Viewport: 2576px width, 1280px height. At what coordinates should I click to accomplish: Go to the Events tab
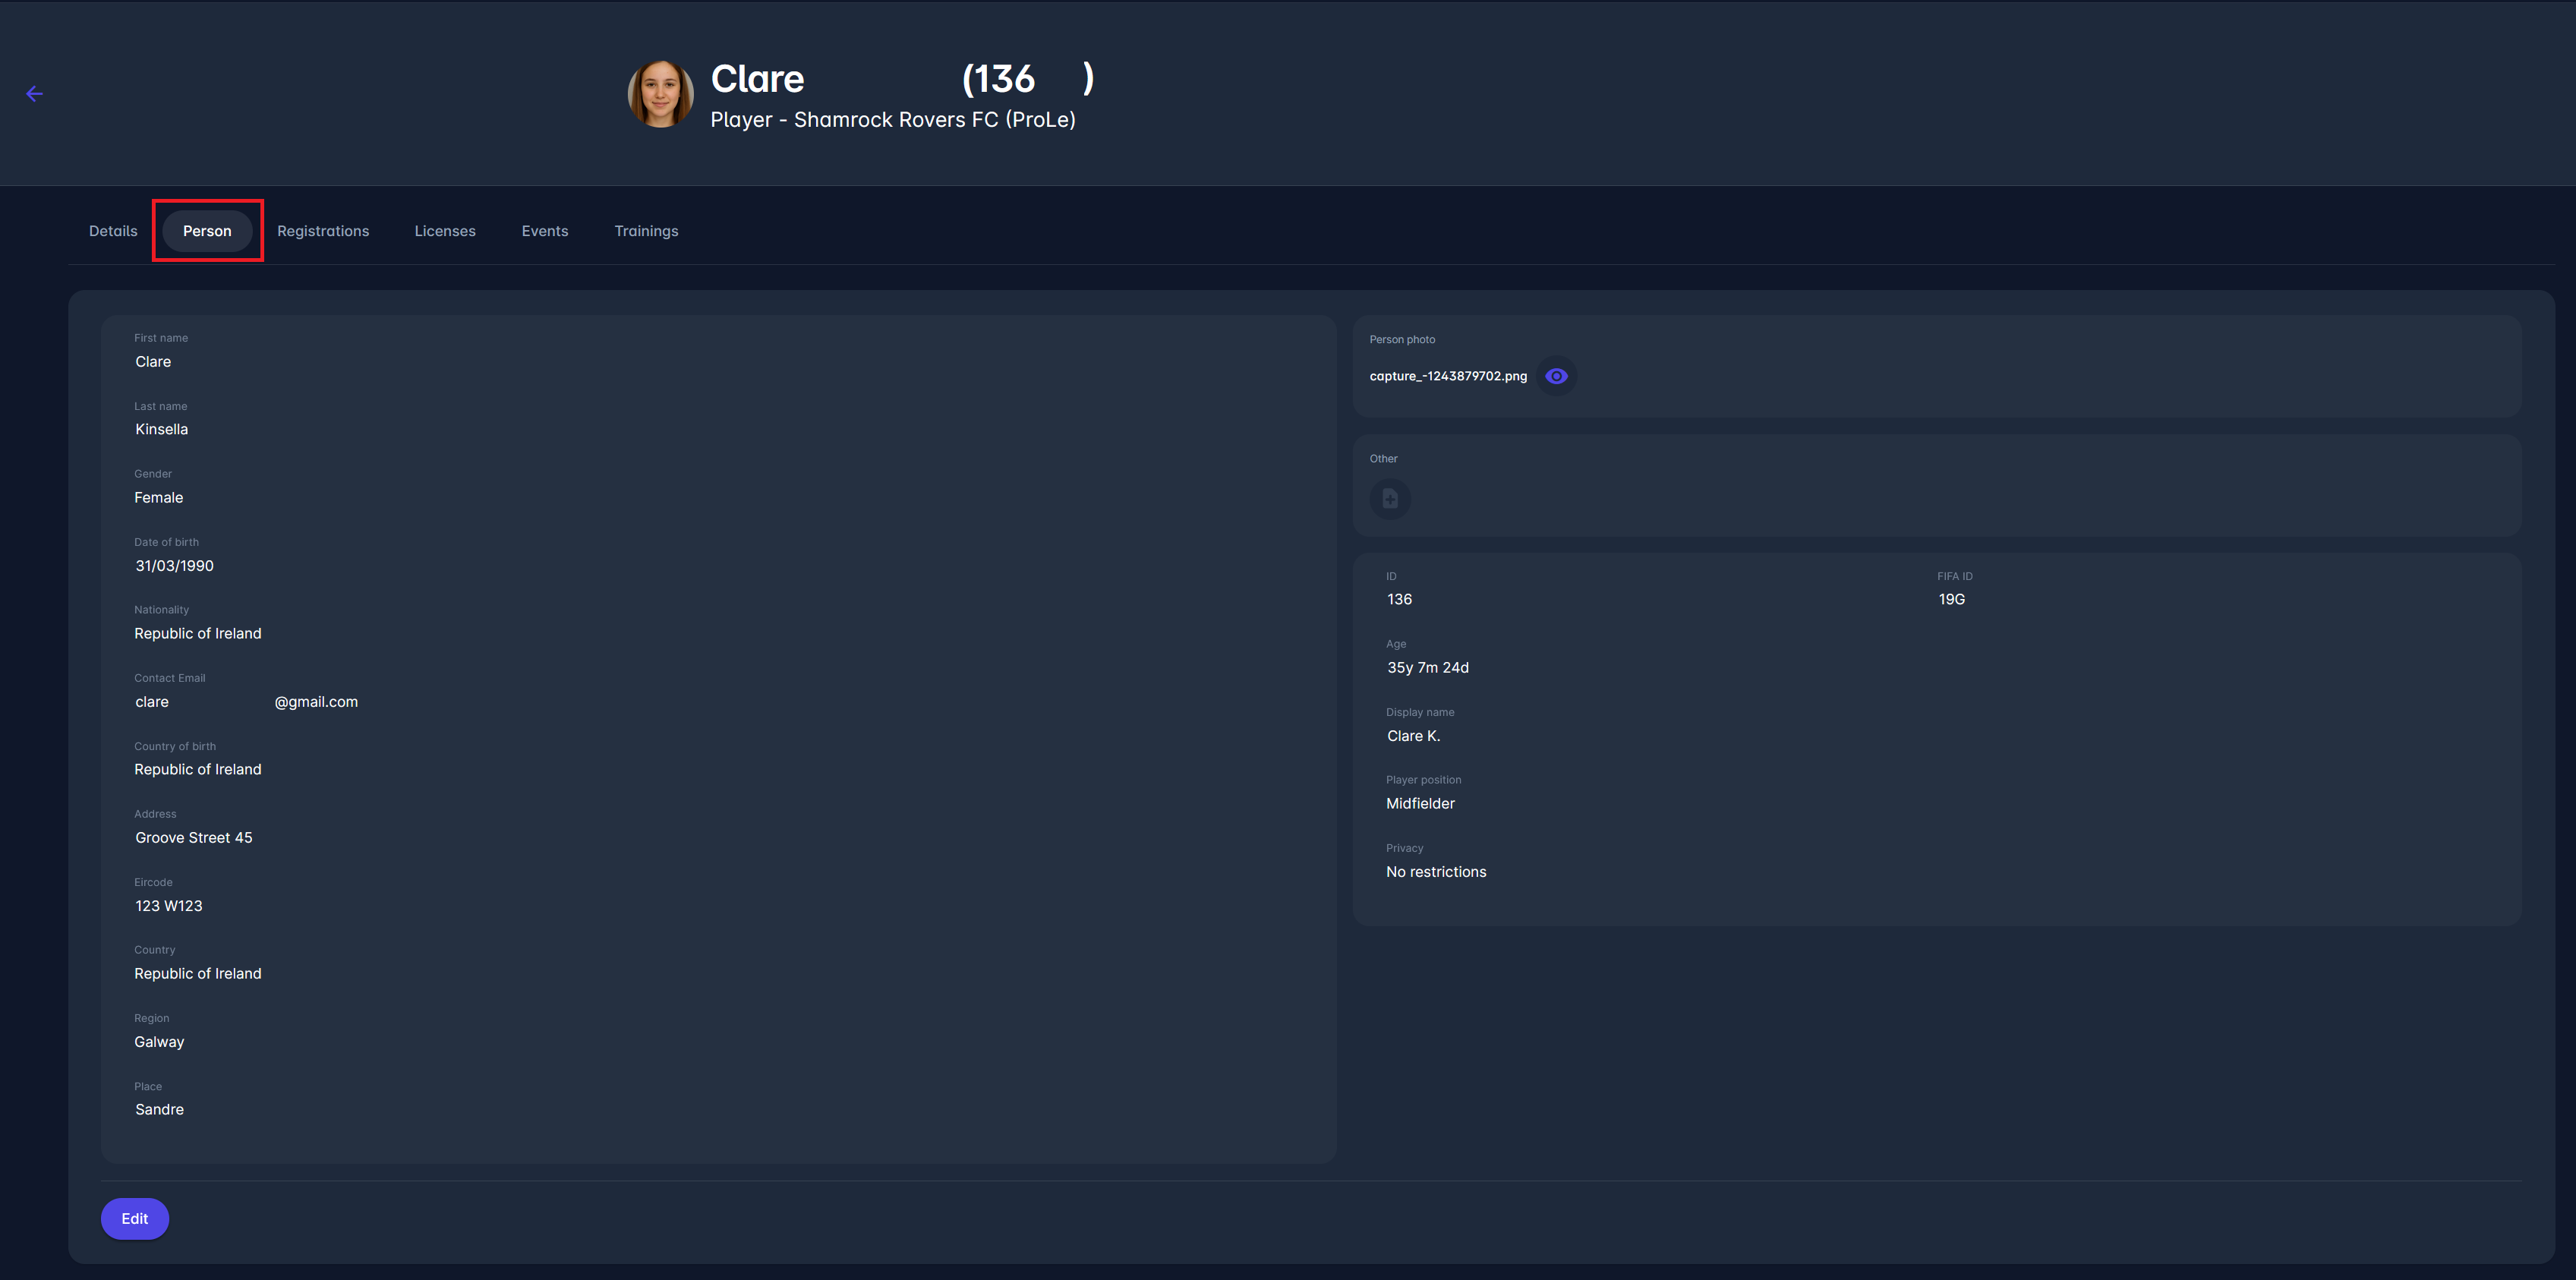click(x=545, y=231)
